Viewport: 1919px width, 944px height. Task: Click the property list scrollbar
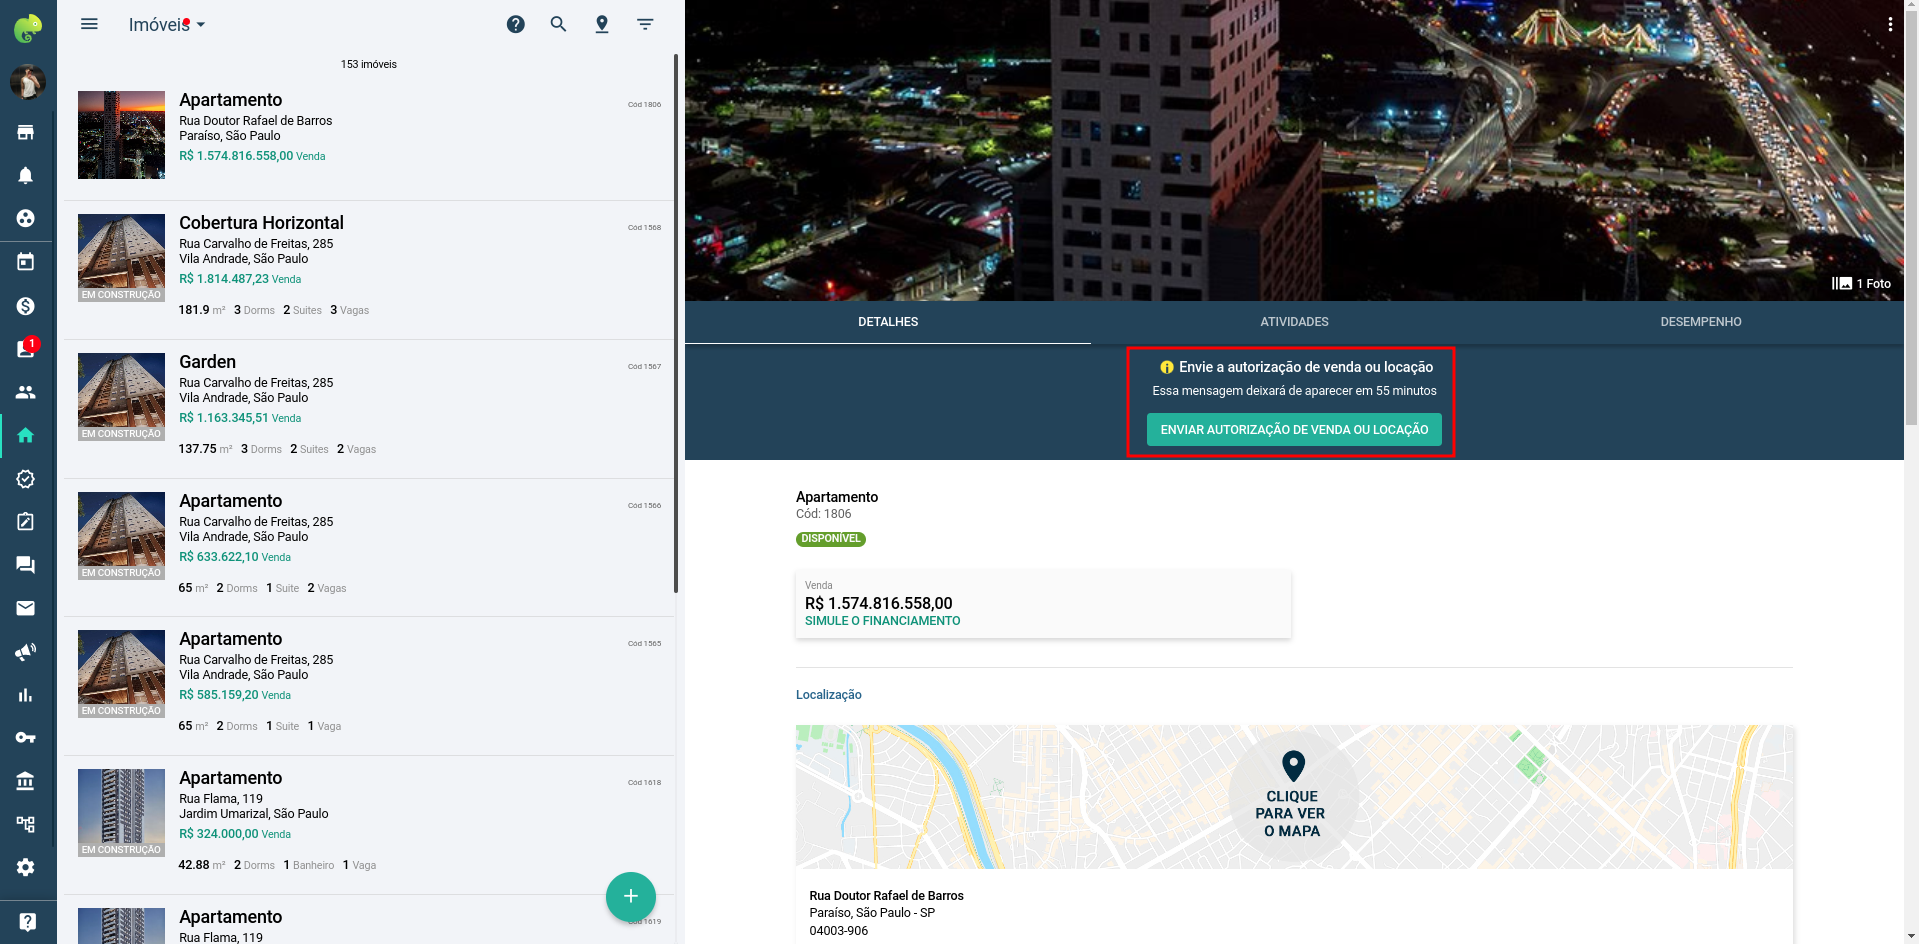click(676, 323)
